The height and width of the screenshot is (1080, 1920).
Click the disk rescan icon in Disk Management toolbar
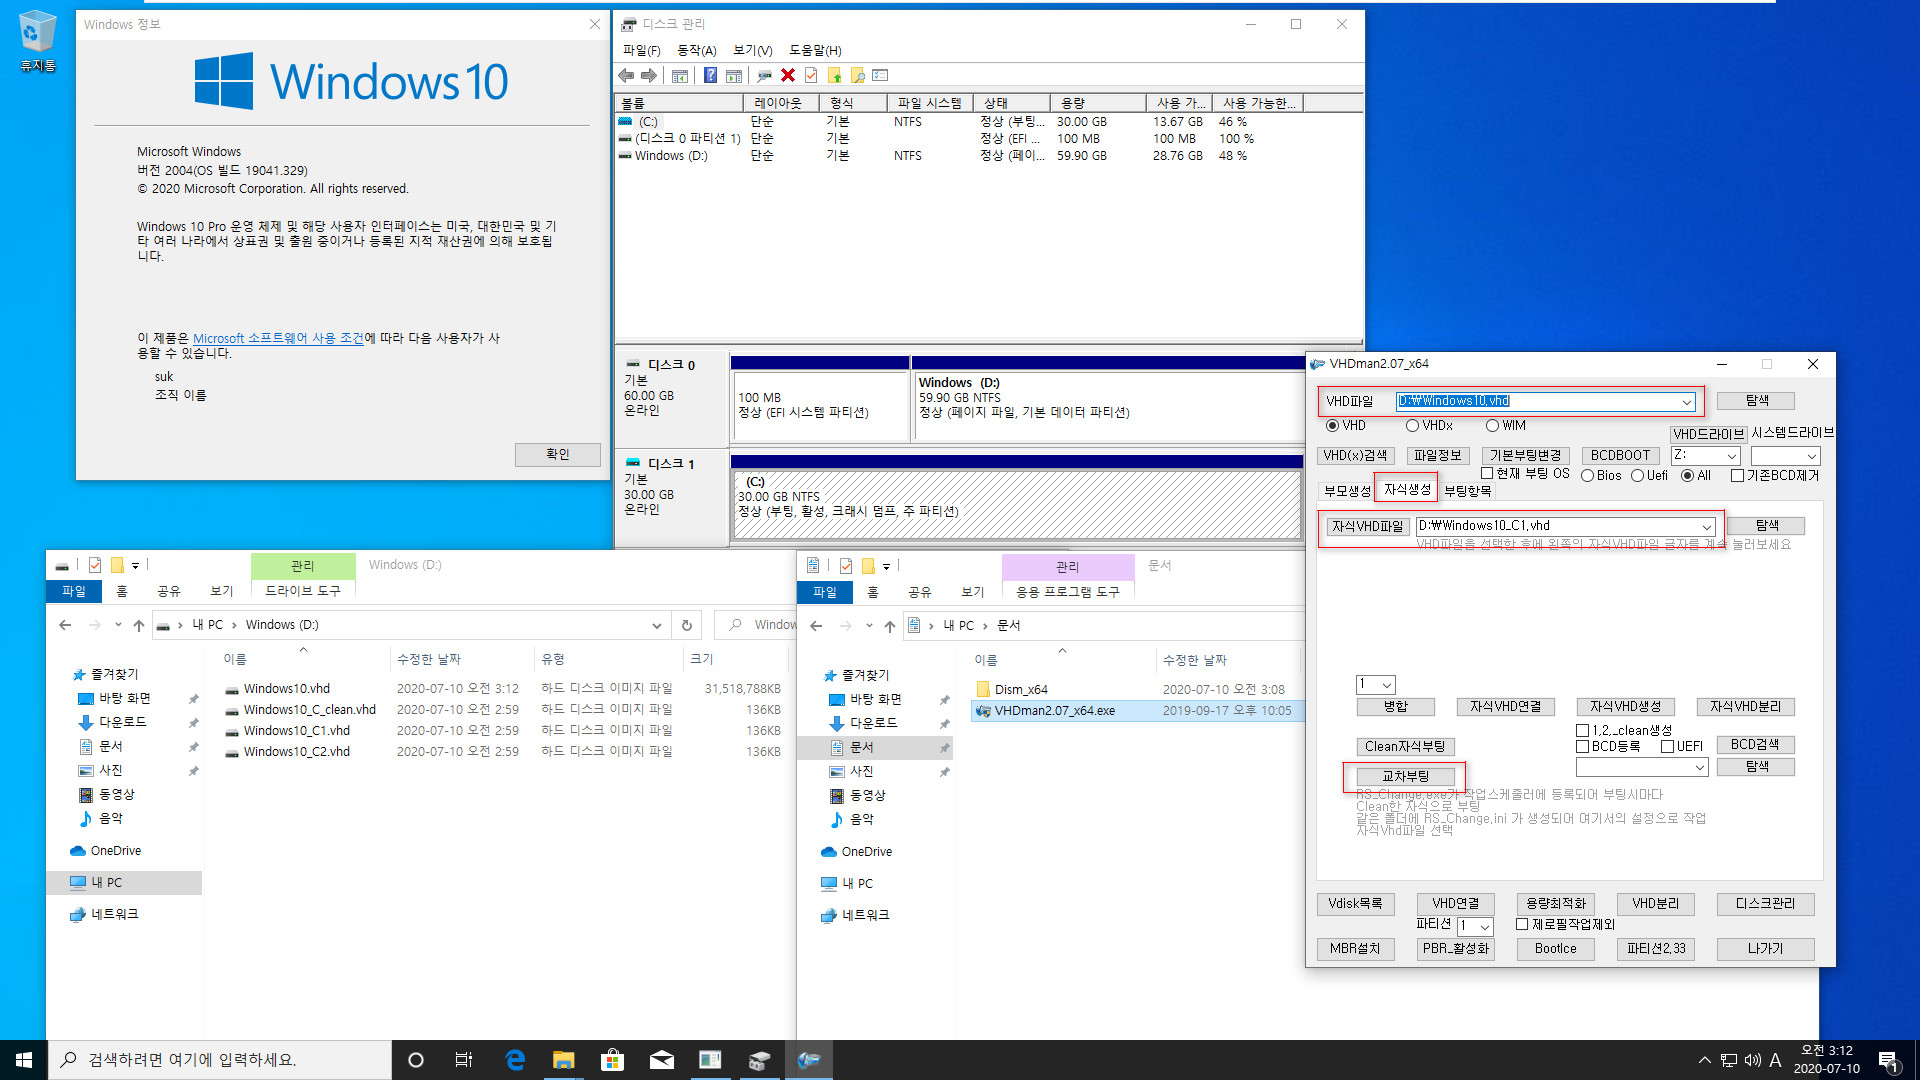(x=765, y=76)
